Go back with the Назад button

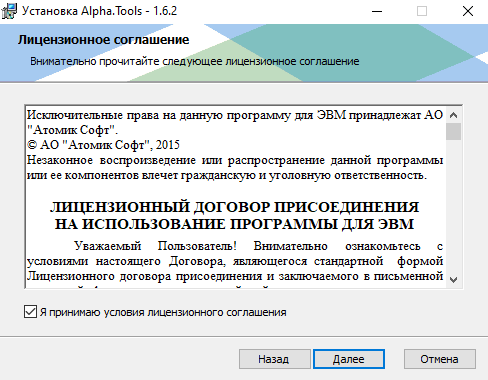pos(275,359)
